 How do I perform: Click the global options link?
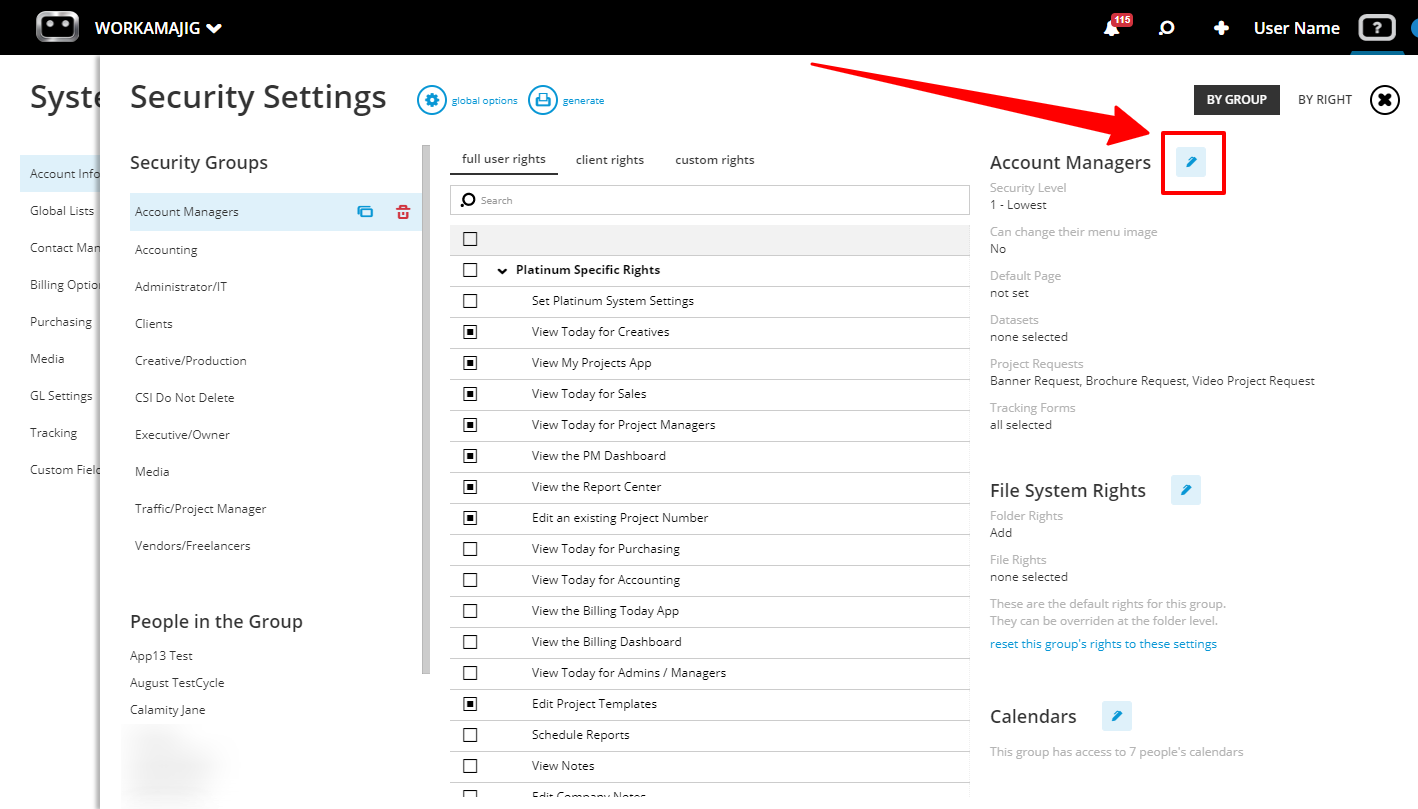485,101
